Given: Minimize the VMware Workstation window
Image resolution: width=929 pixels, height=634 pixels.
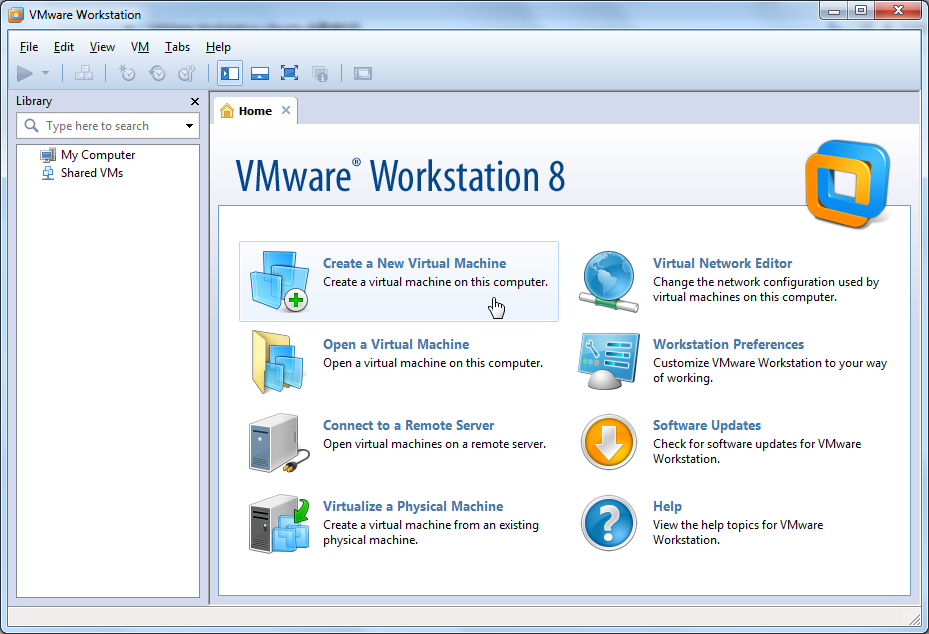Looking at the screenshot, I should pyautogui.click(x=834, y=10).
